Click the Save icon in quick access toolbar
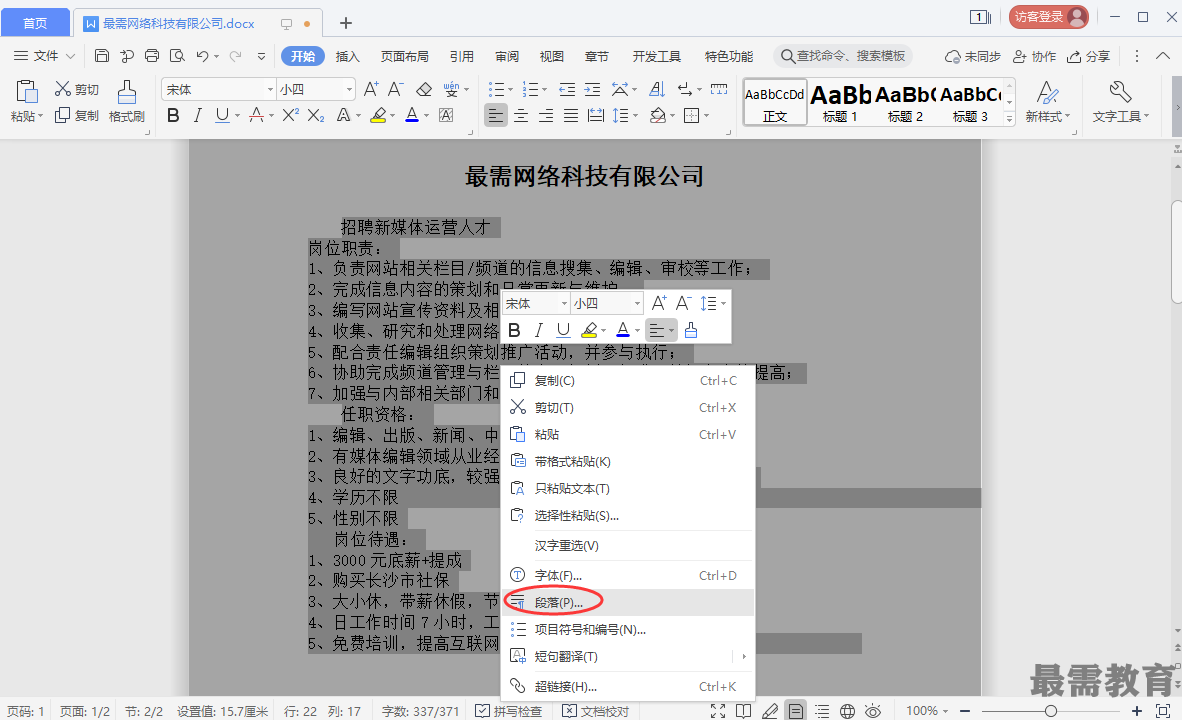The width and height of the screenshot is (1182, 720). pos(102,56)
